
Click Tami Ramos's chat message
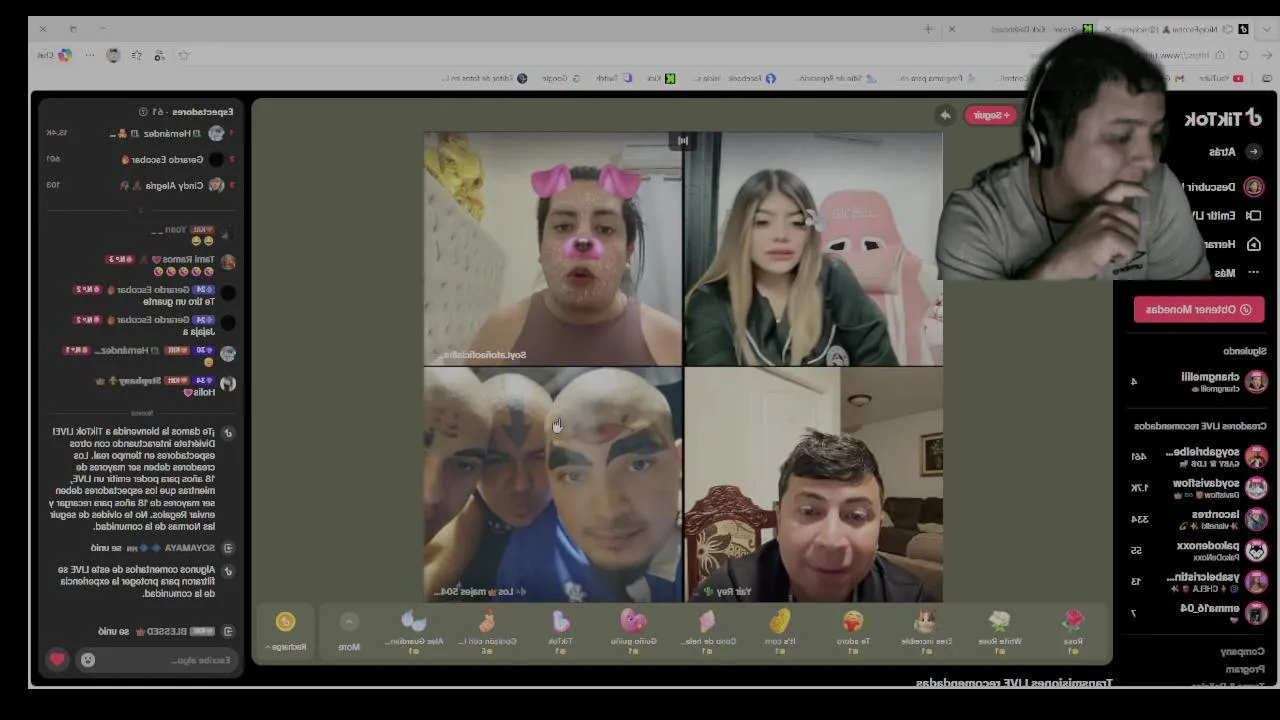pos(170,265)
